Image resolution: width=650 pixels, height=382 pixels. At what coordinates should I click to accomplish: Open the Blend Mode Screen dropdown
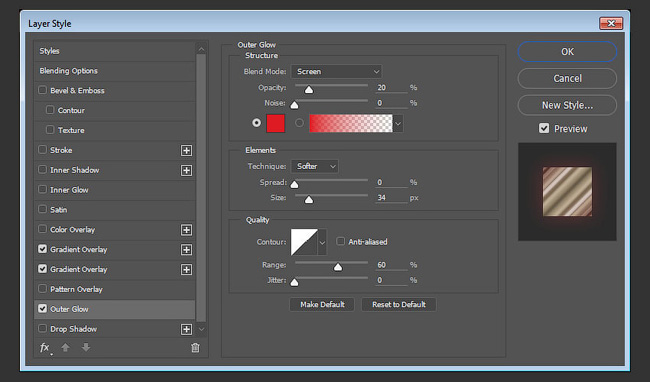[x=336, y=72]
